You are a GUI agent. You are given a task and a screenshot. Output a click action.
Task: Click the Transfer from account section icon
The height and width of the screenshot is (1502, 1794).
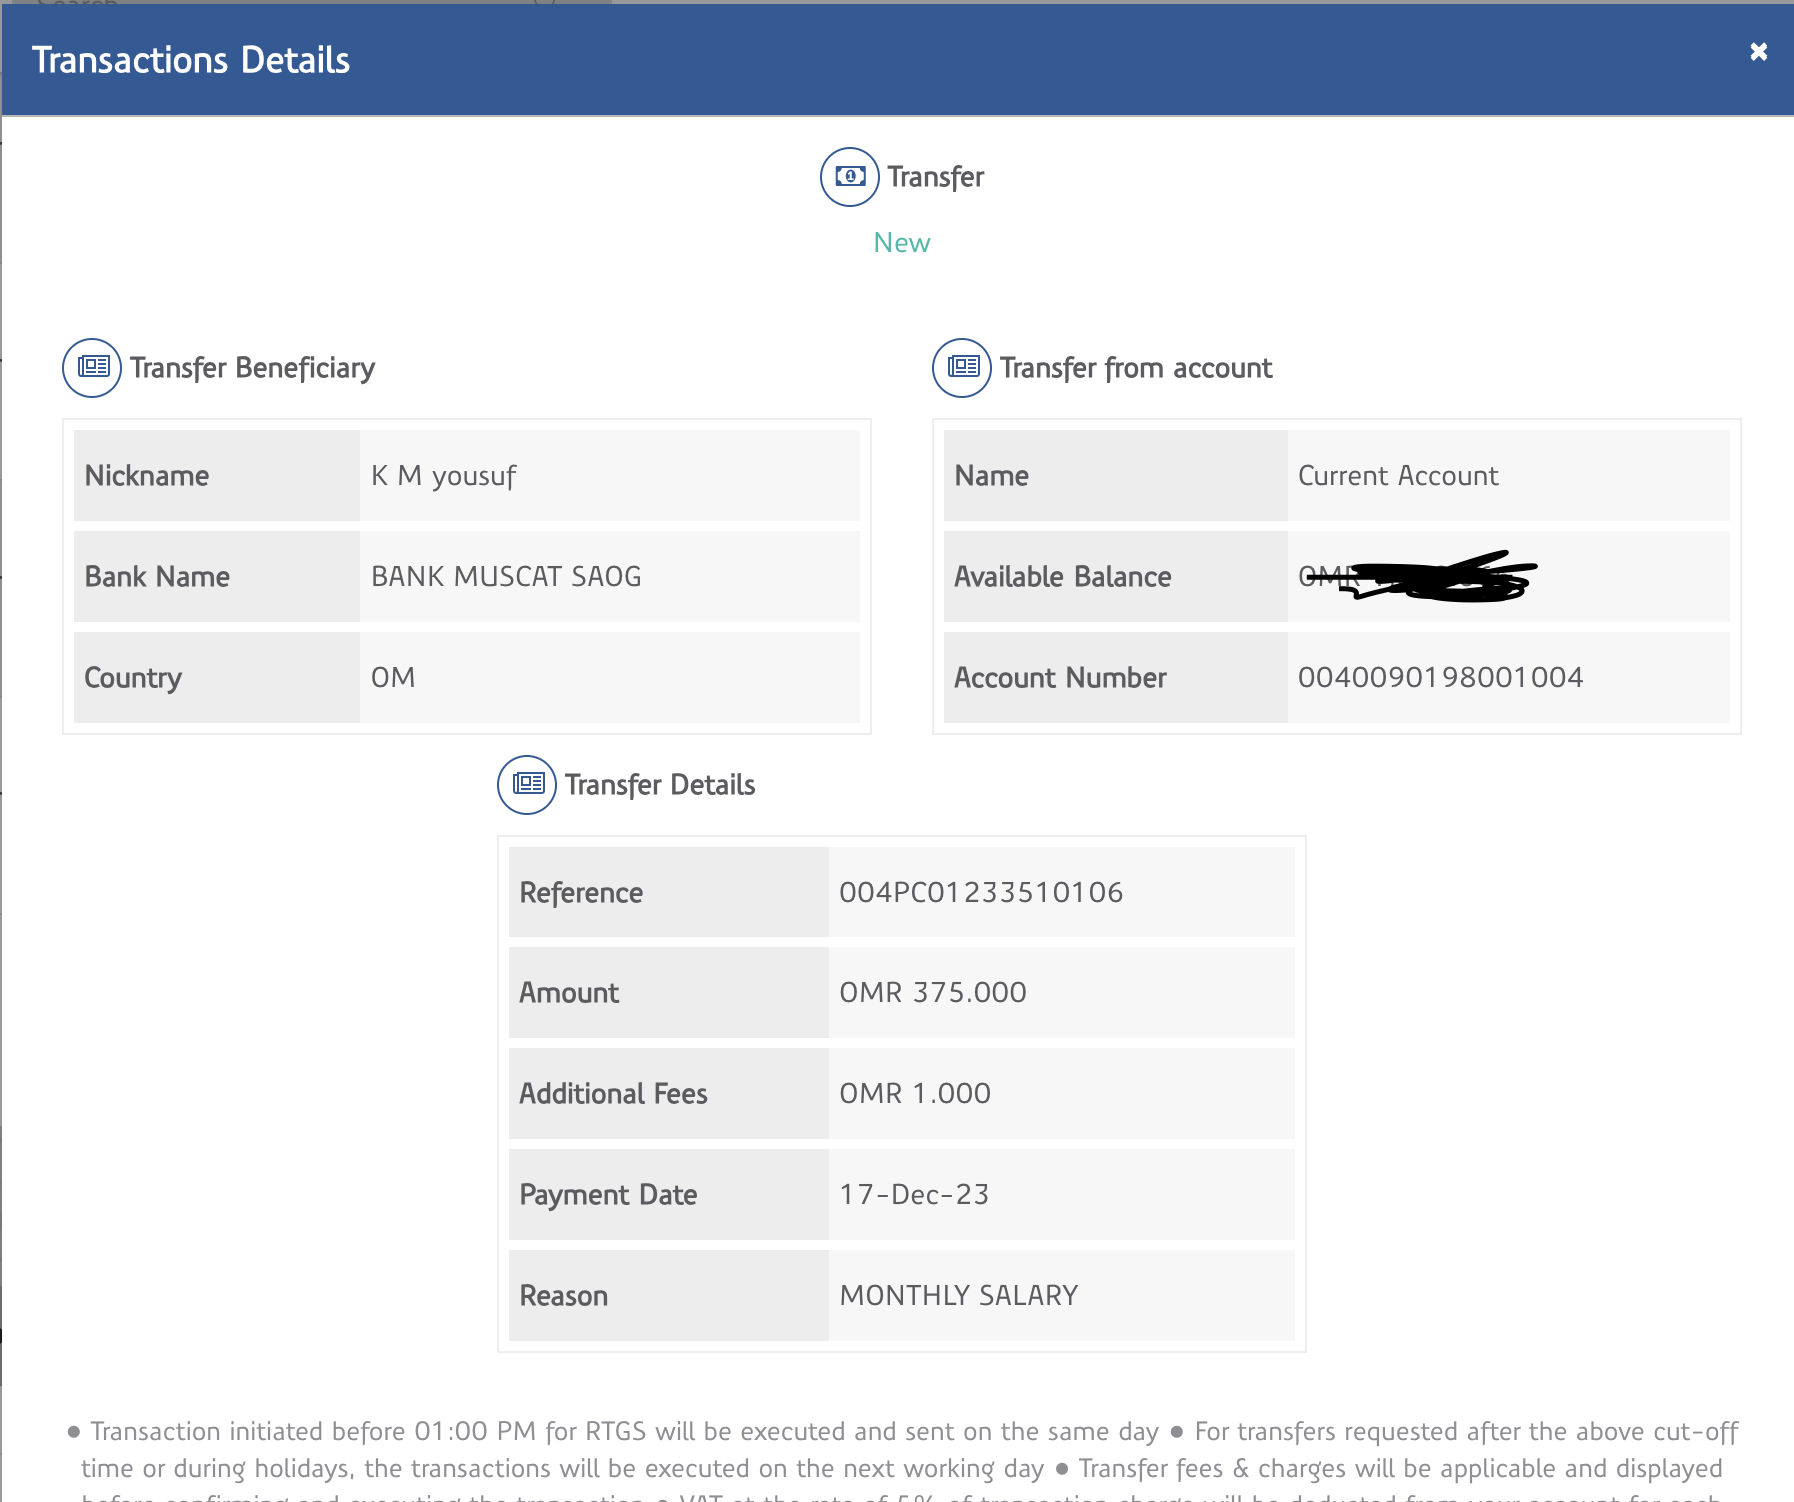click(962, 368)
